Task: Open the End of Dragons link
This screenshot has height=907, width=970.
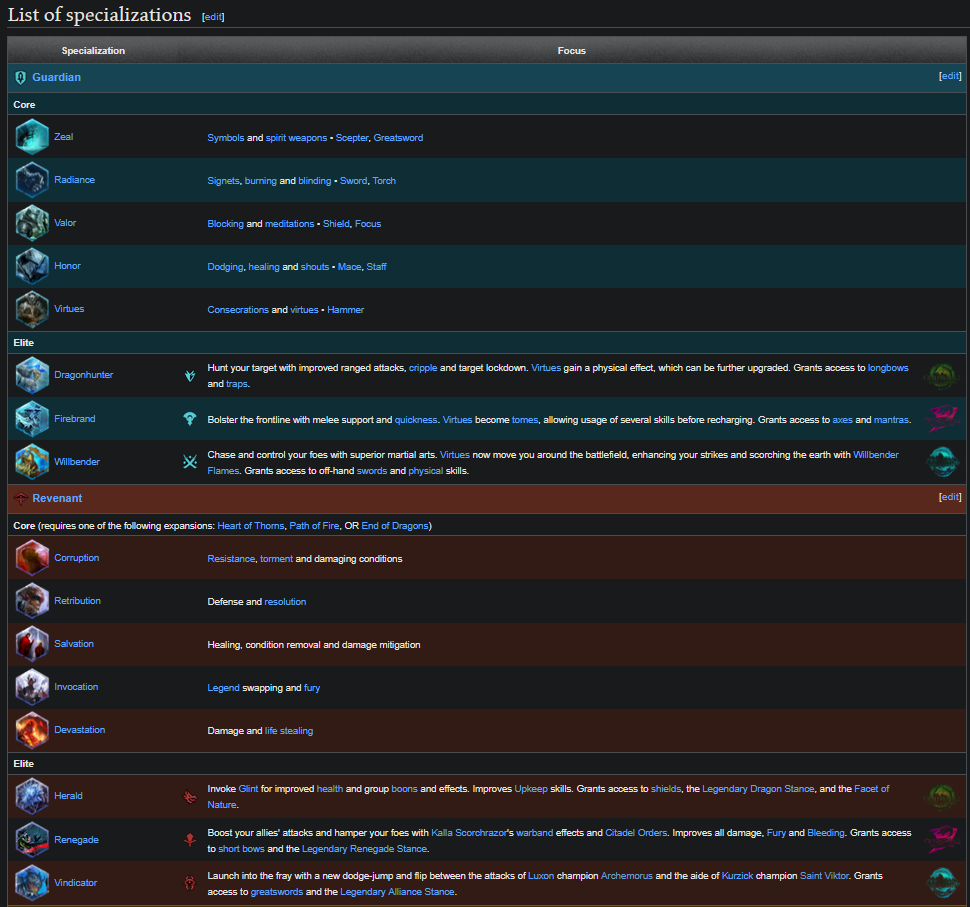Action: pyautogui.click(x=395, y=526)
